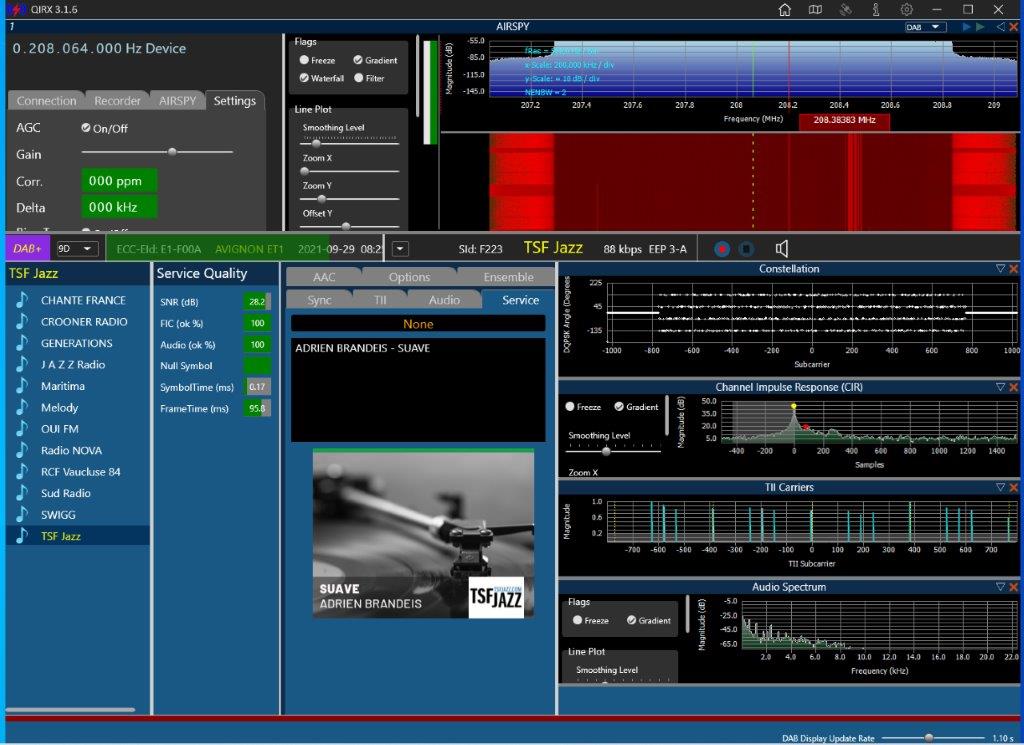Click the music note icon for Maritima

tap(22, 386)
